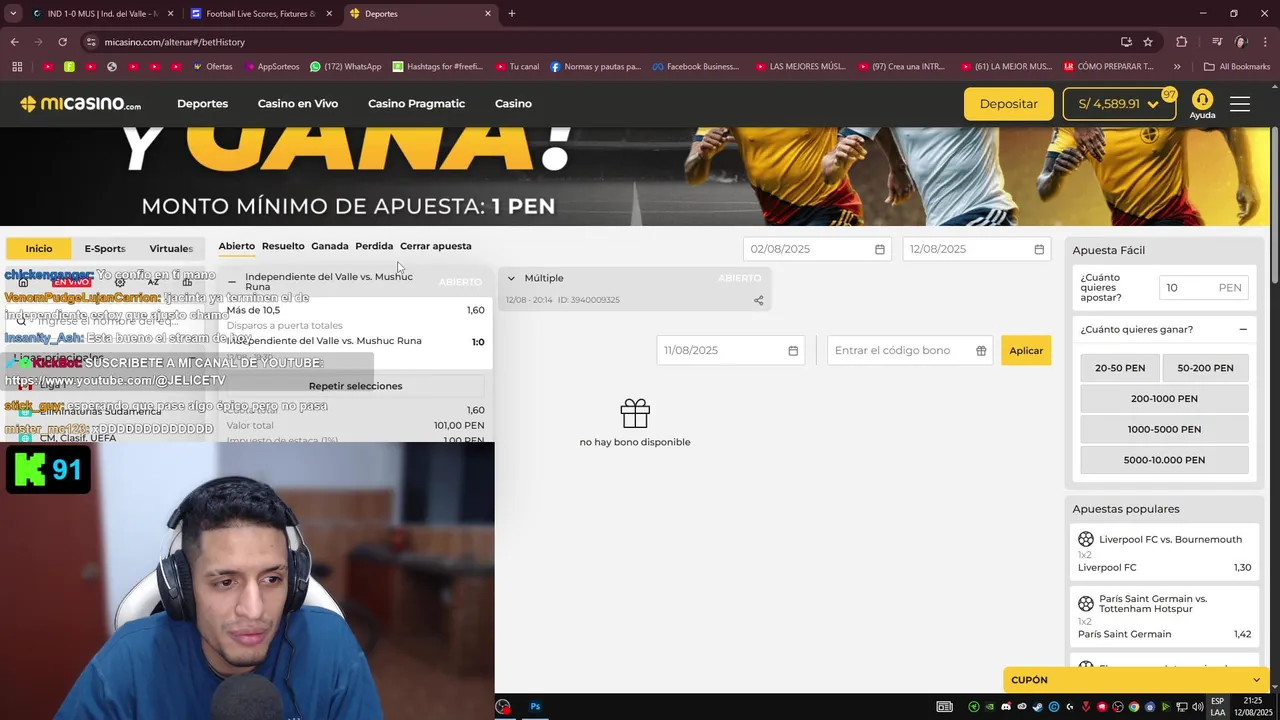Click the page vertical scrollbar

(1275, 205)
